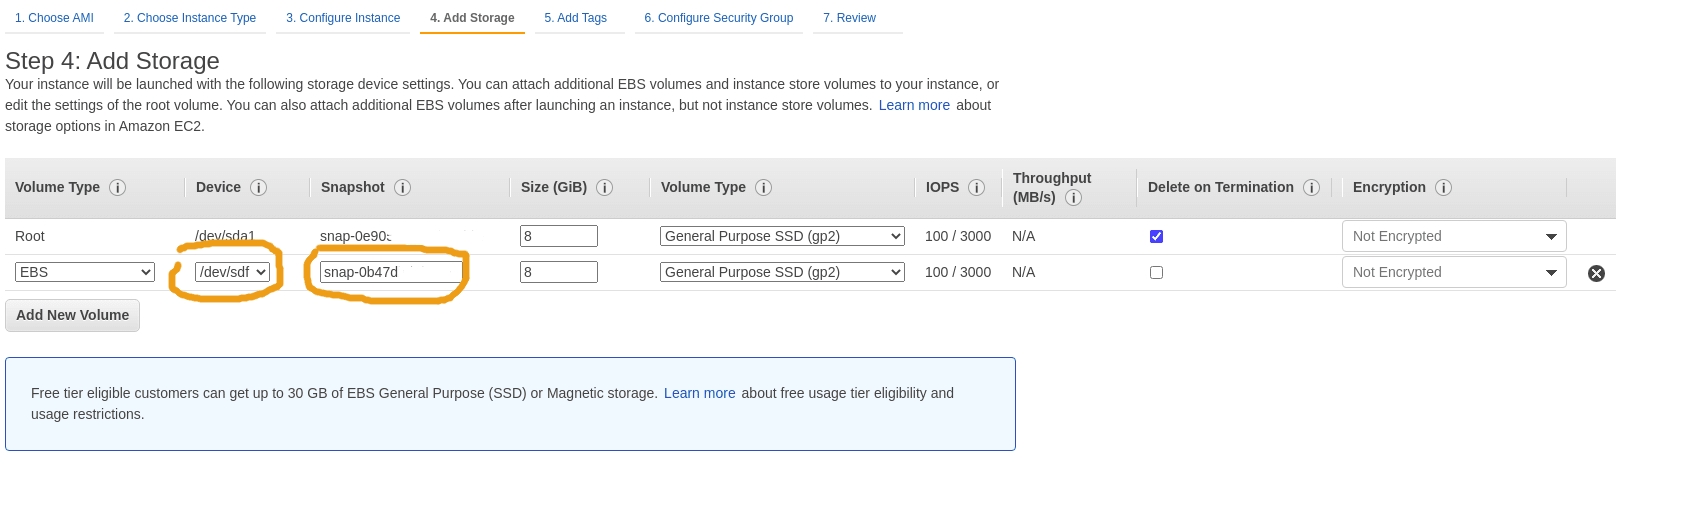This screenshot has height=506, width=1695.
Task: Click the Add New Volume button
Action: point(72,315)
